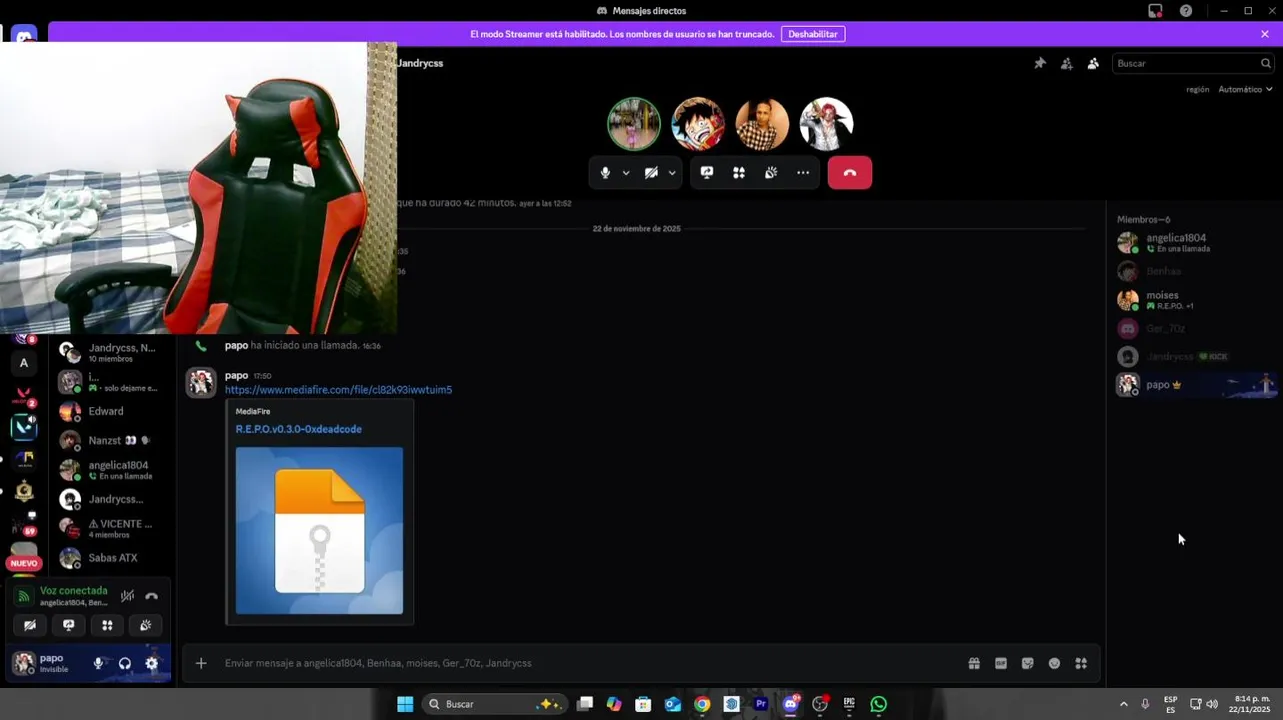Click the message input field for the group
The width and height of the screenshot is (1283, 720).
590,663
